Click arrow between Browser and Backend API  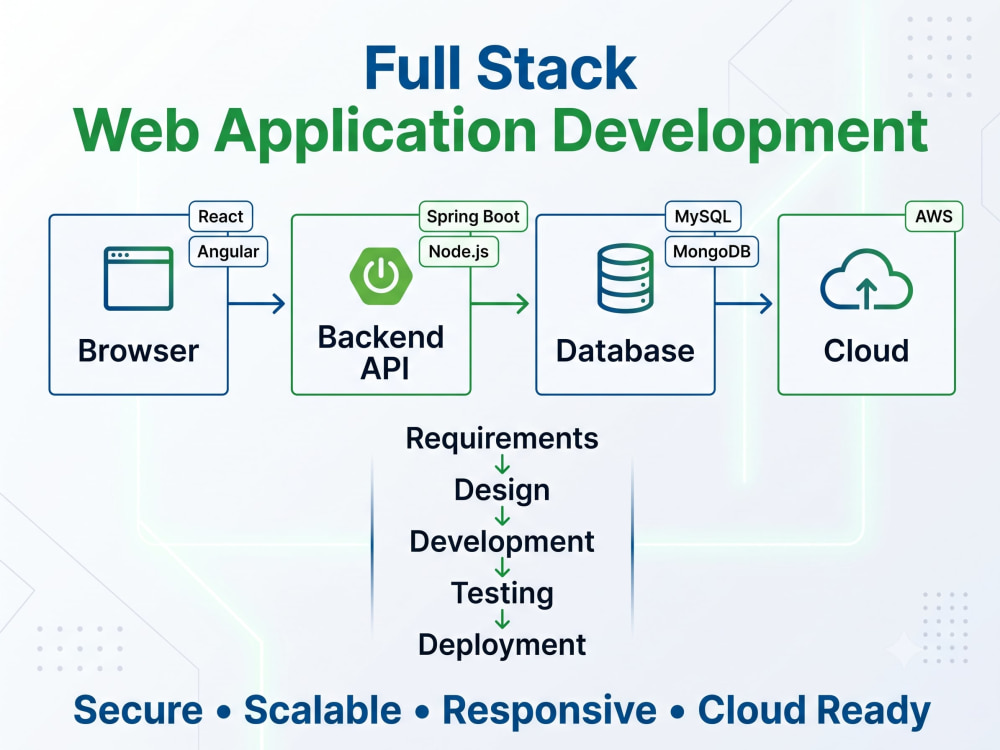[256, 304]
